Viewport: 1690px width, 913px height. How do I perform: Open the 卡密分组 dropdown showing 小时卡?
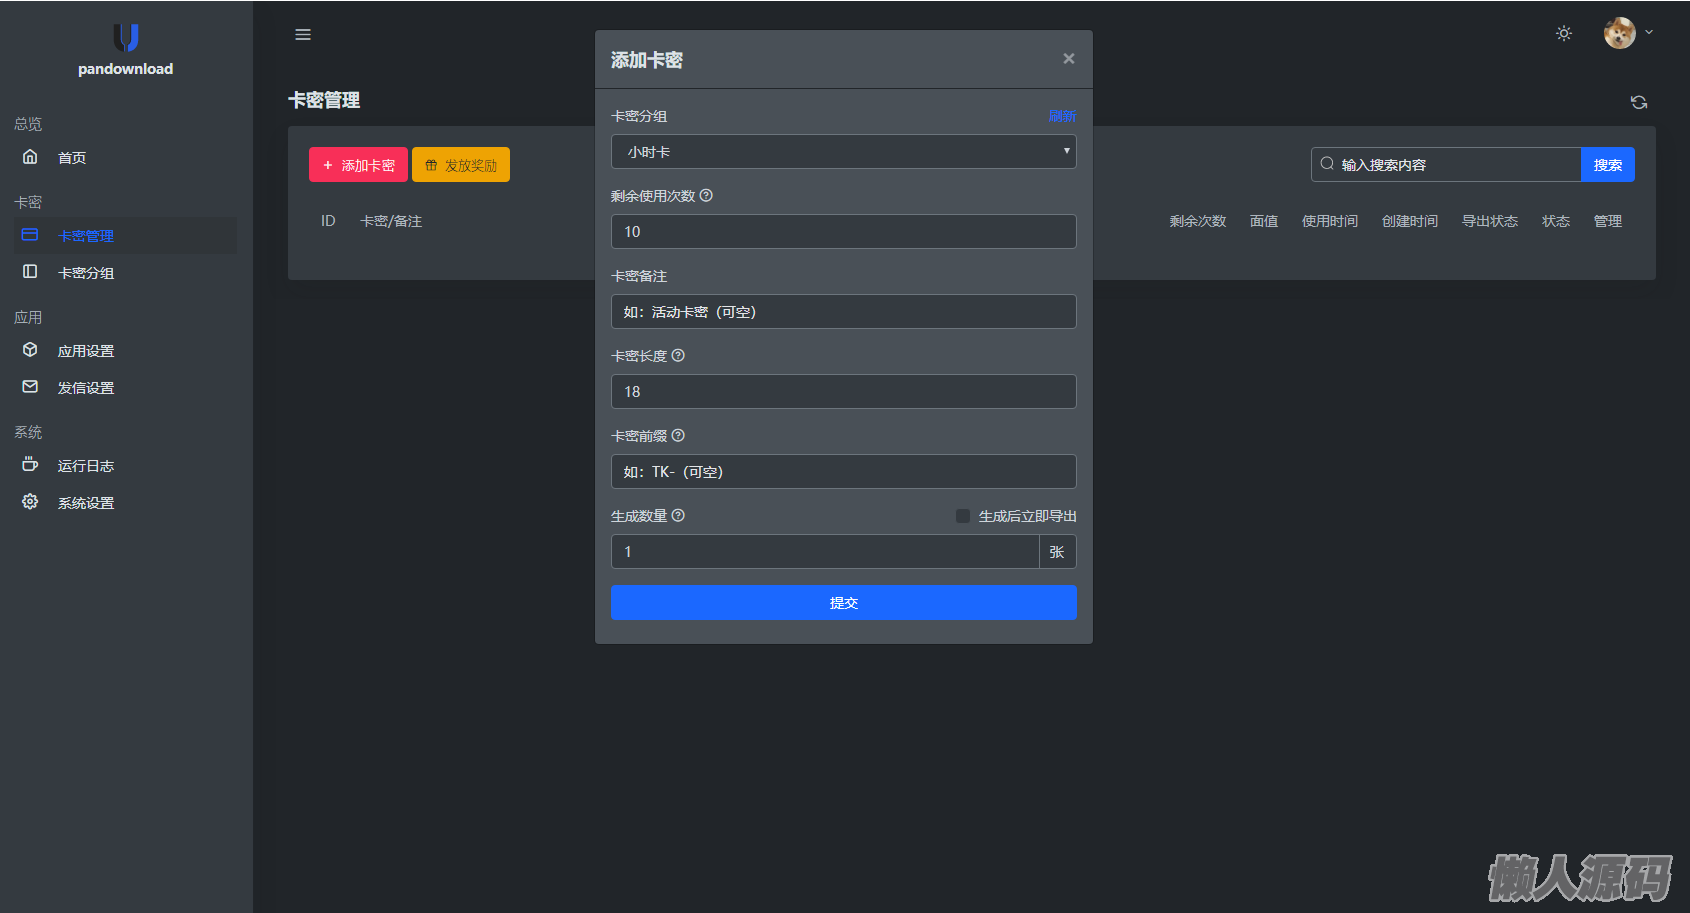(x=844, y=152)
